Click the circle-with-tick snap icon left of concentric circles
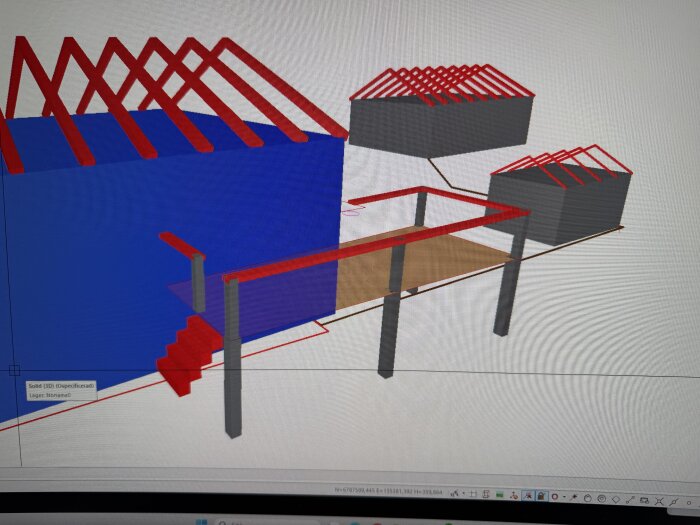Image resolution: width=700 pixels, height=525 pixels. click(588, 498)
